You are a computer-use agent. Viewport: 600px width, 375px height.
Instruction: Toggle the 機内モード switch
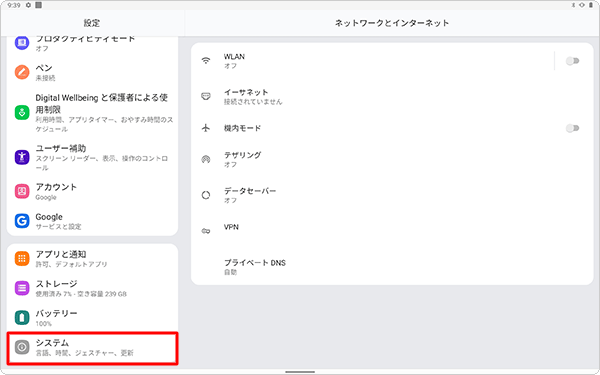coord(572,128)
